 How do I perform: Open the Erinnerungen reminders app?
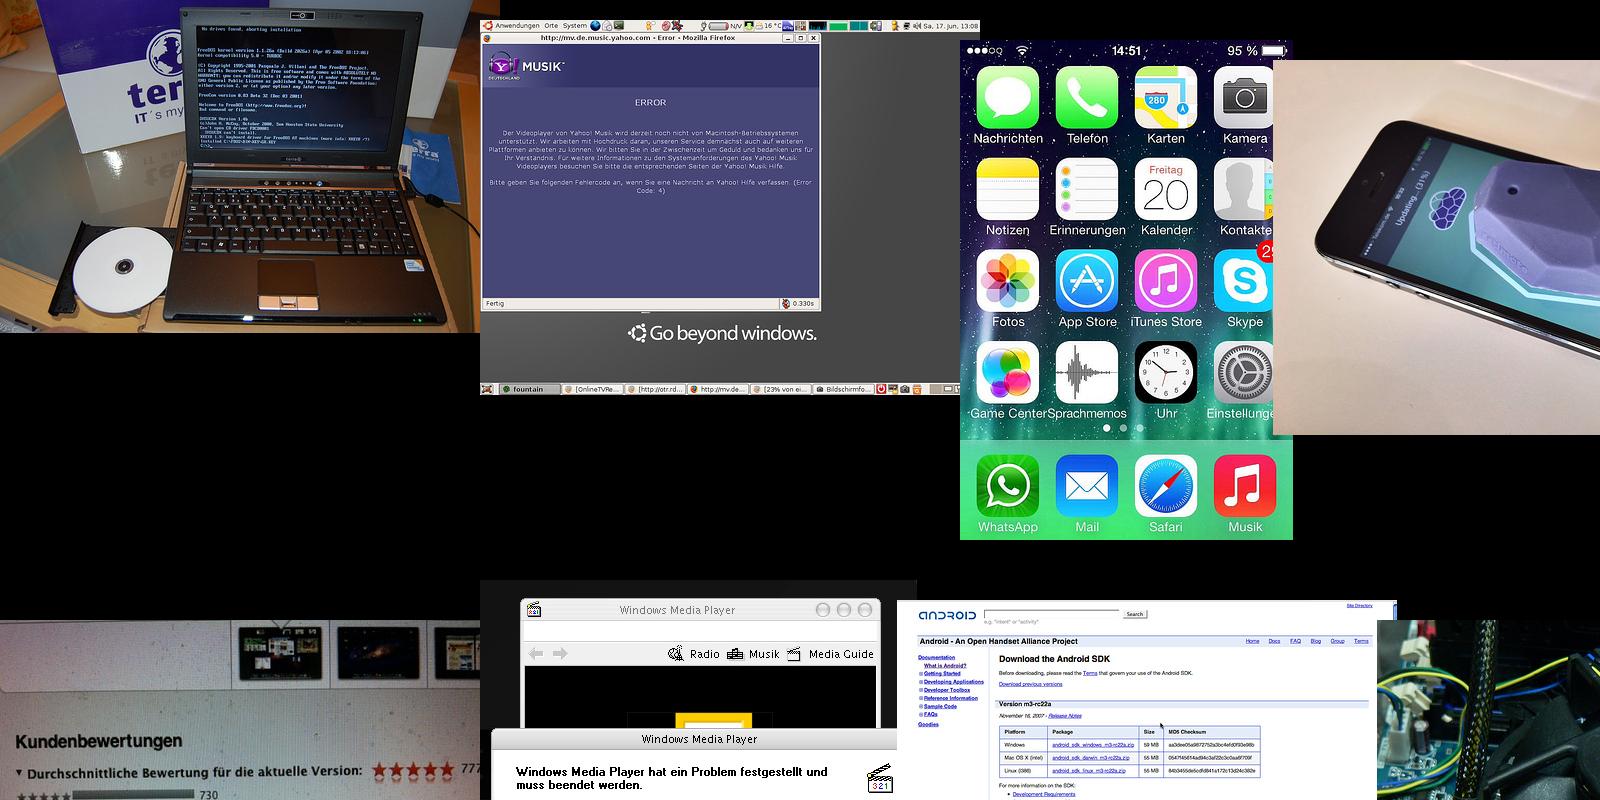click(x=1087, y=189)
